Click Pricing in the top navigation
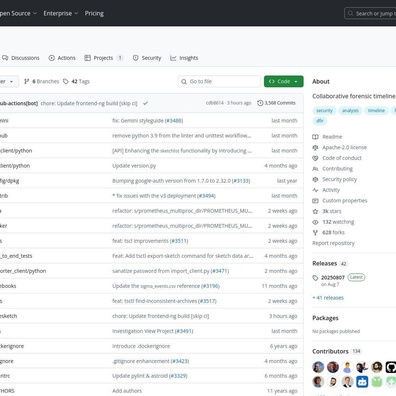The height and width of the screenshot is (396, 396). (94, 13)
